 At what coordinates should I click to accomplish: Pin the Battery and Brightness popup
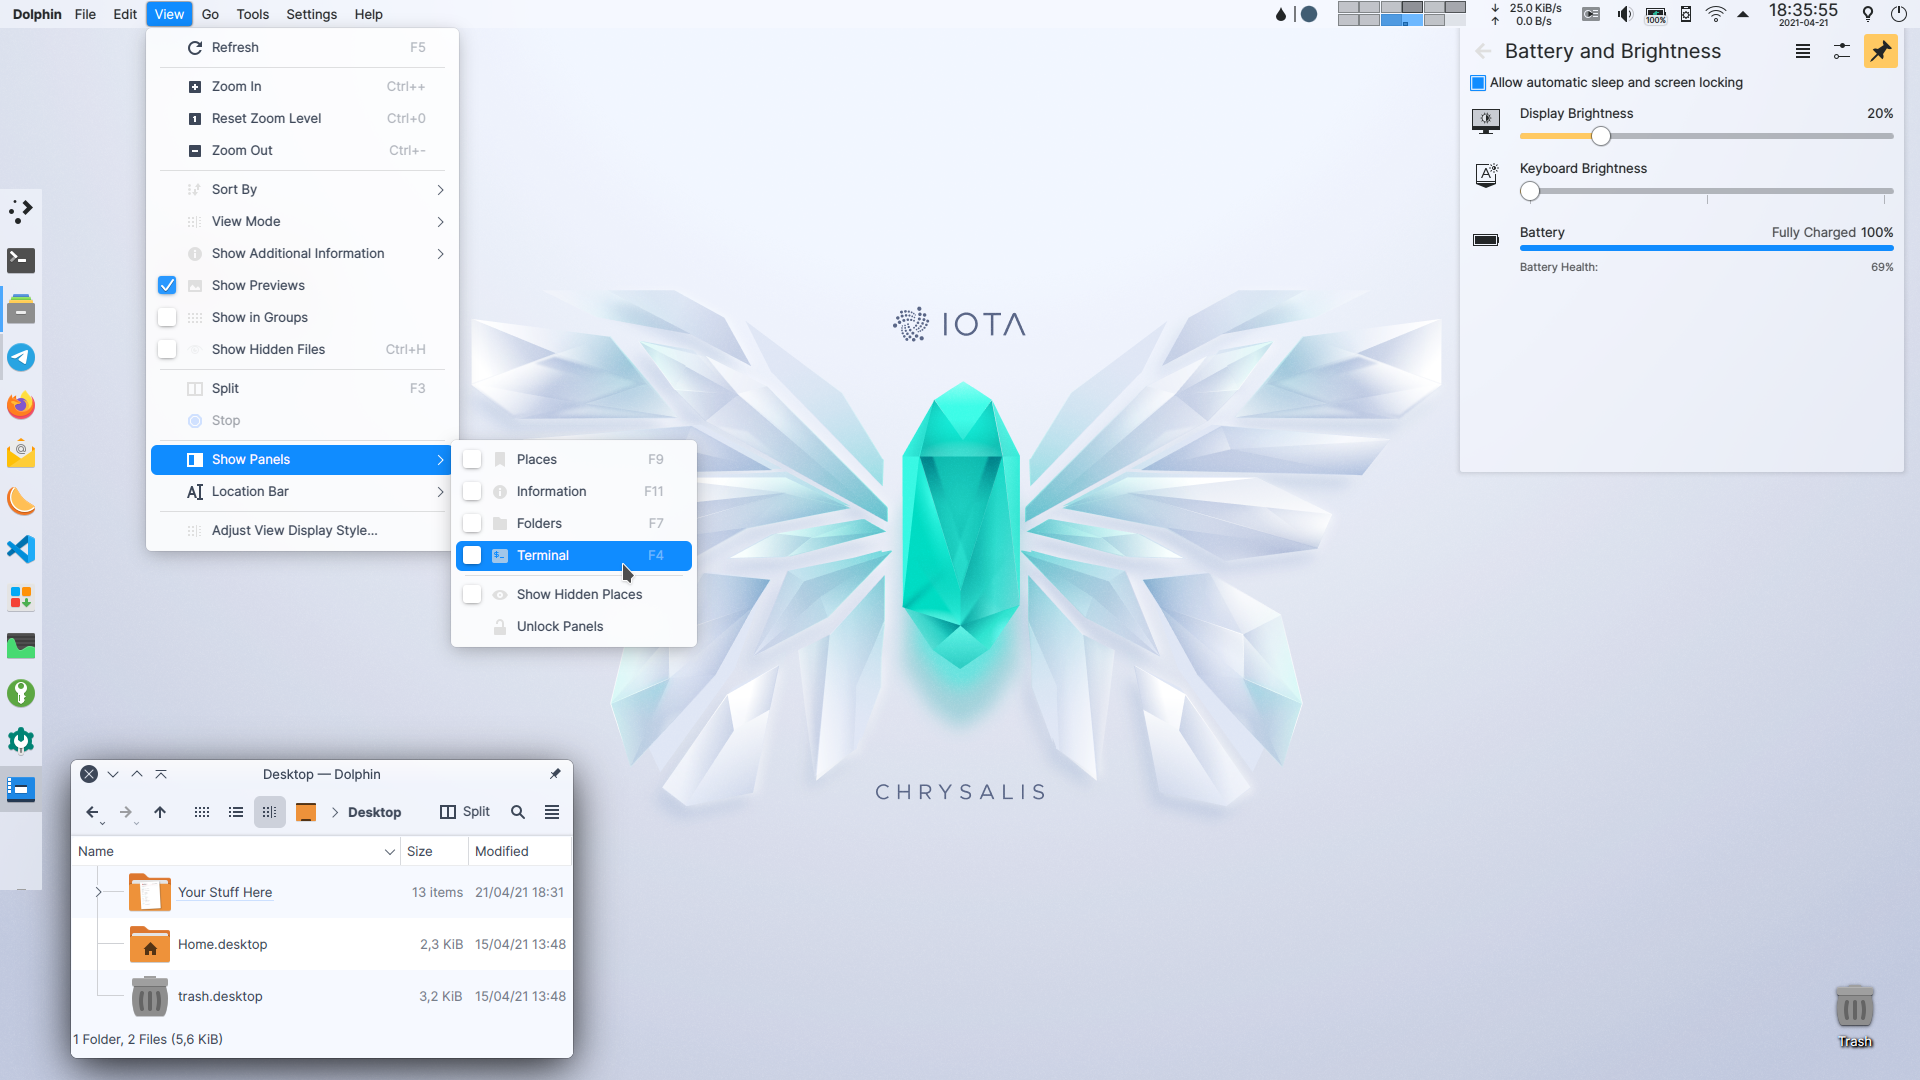click(x=1880, y=51)
